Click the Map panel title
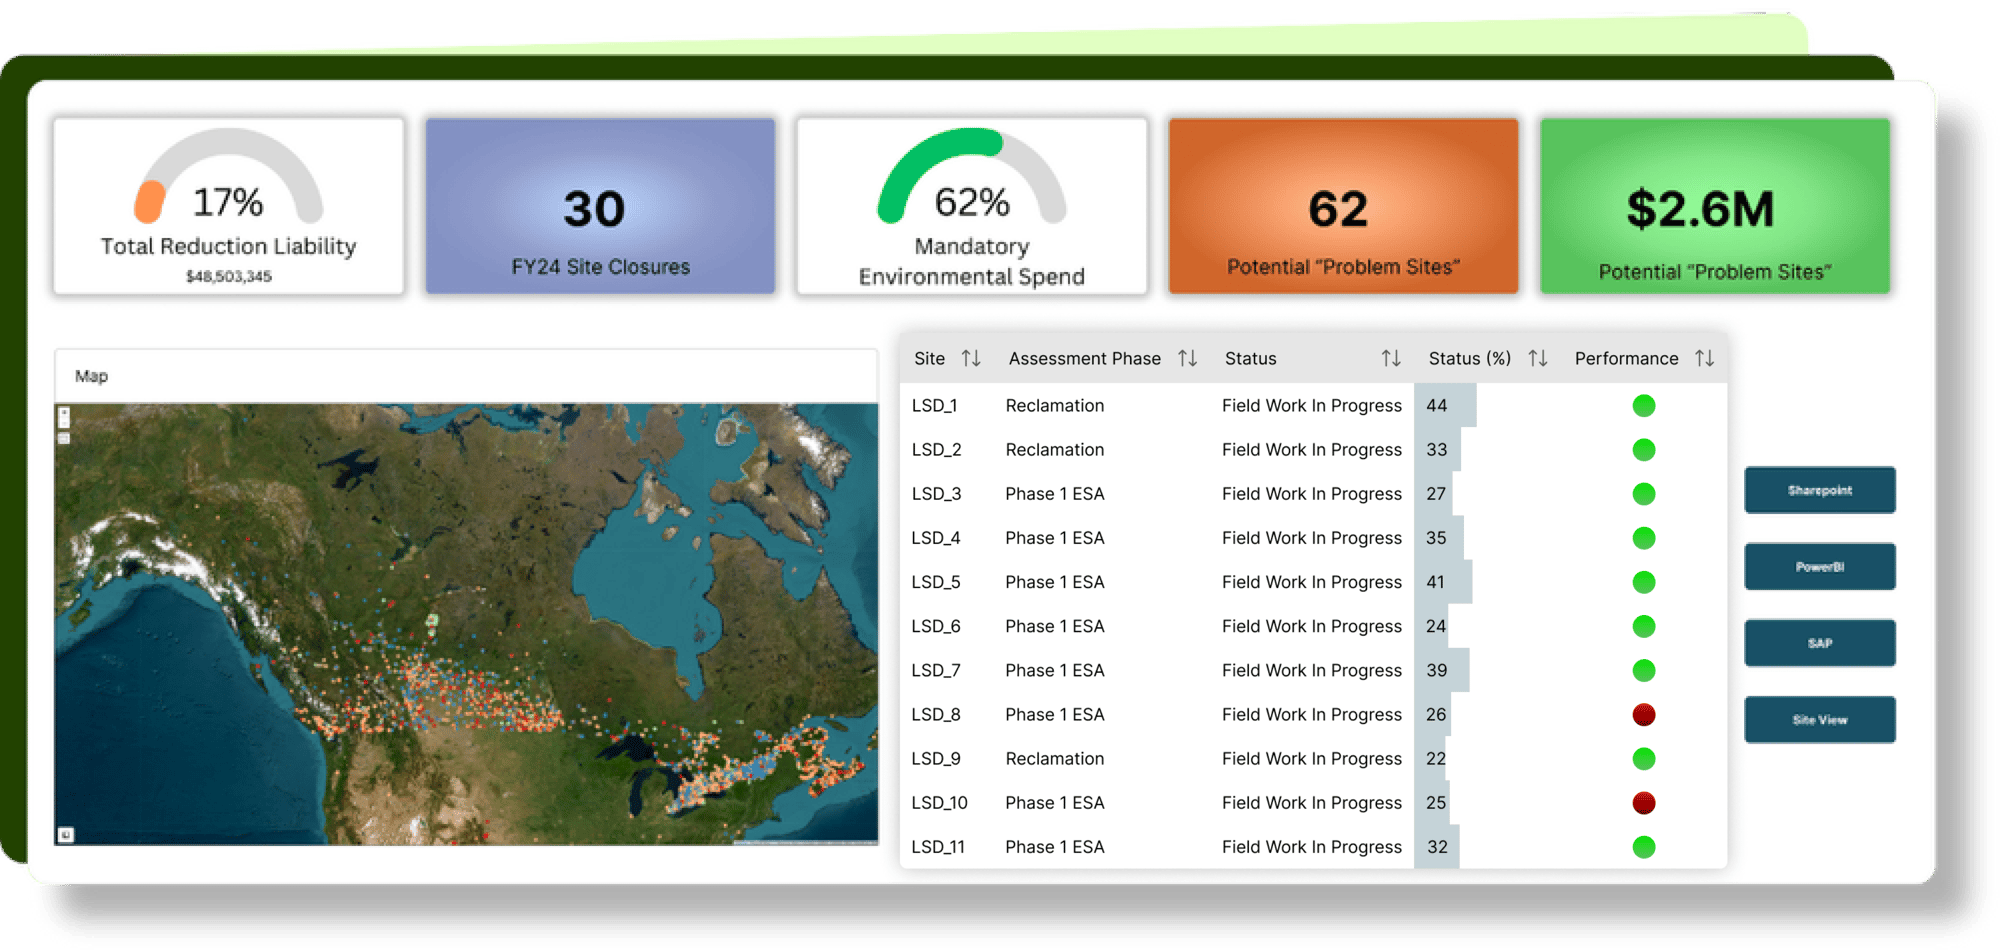This screenshot has height=950, width=2000. click(x=91, y=376)
